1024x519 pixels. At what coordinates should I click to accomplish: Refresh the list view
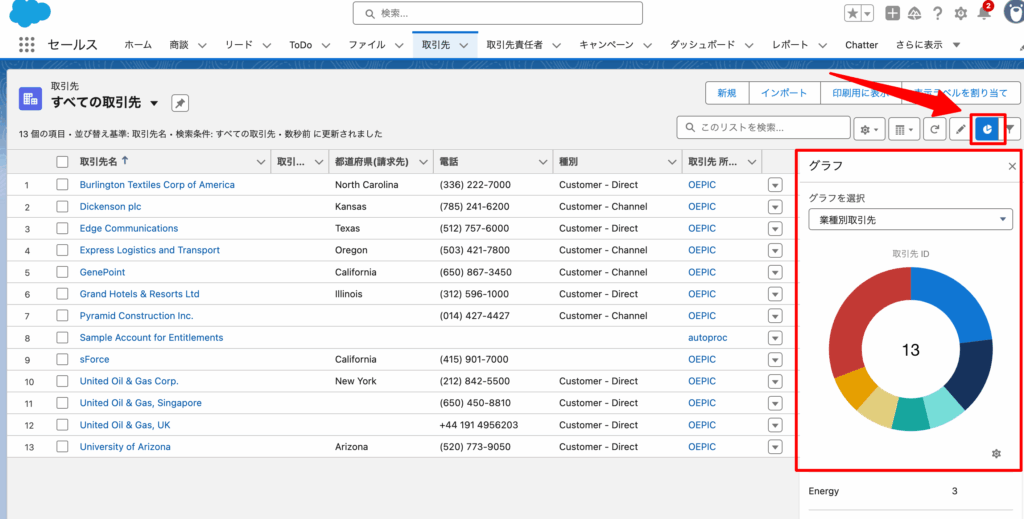coord(935,129)
